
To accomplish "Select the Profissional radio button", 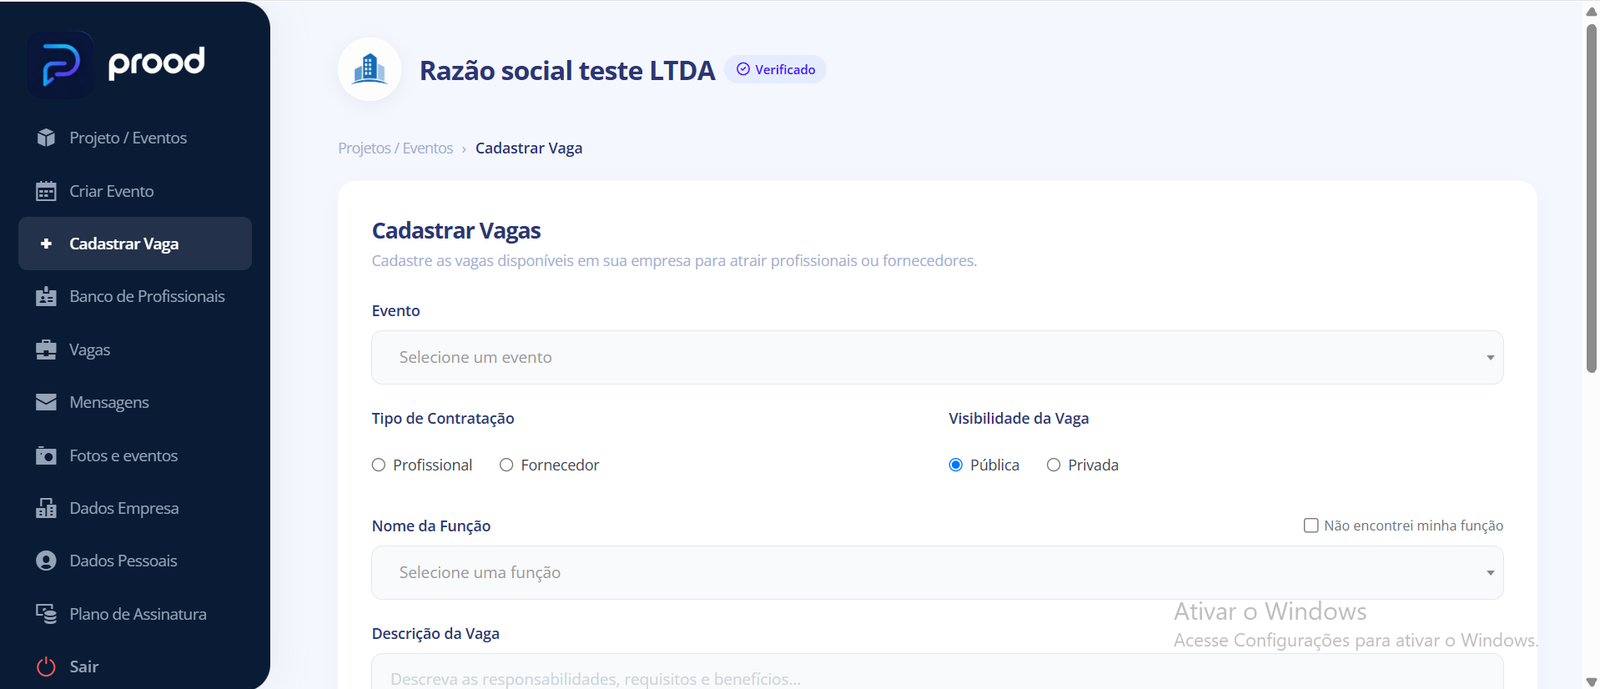I will point(379,465).
